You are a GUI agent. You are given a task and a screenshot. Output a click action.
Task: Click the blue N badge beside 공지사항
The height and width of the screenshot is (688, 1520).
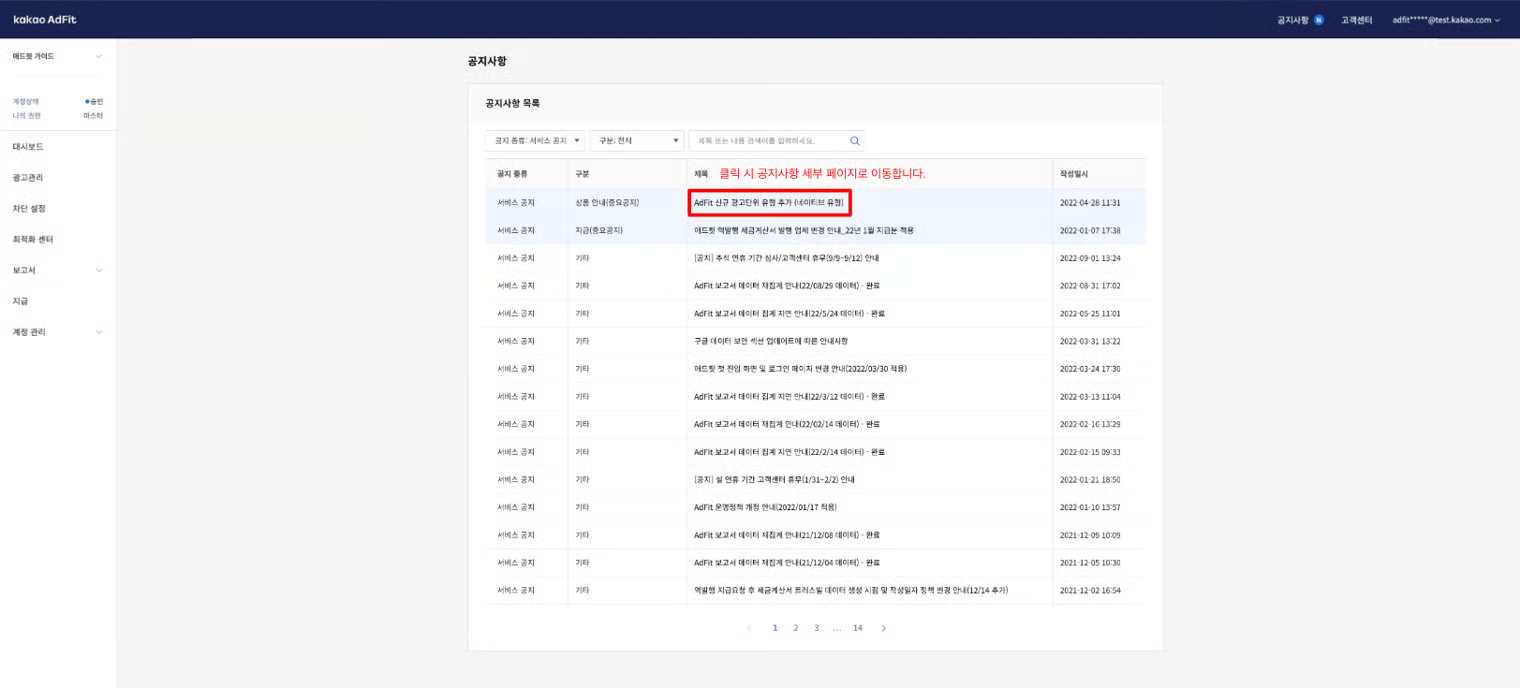(1319, 20)
